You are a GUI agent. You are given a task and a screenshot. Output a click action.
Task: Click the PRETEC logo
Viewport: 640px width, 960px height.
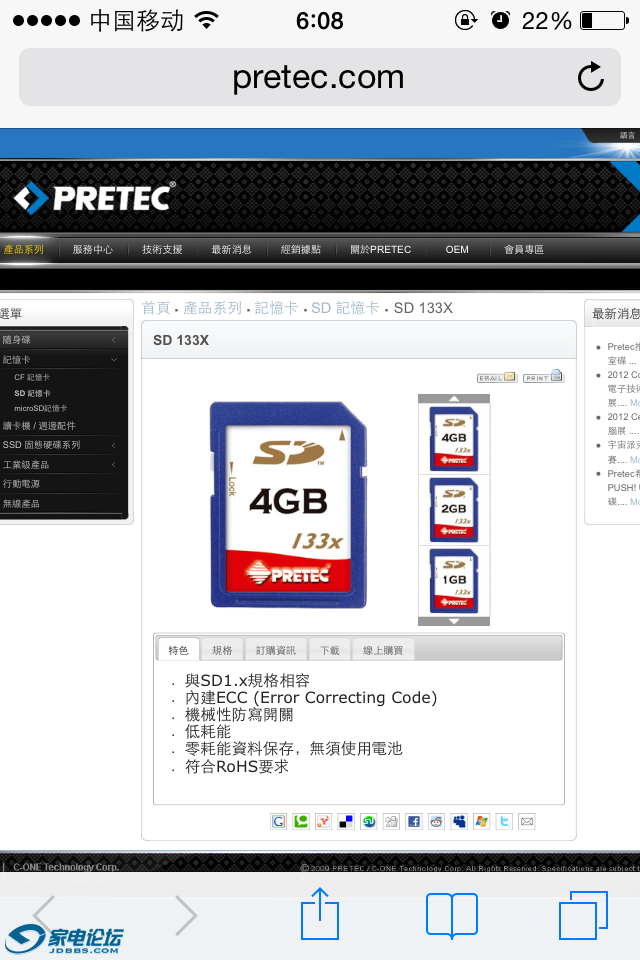(95, 198)
